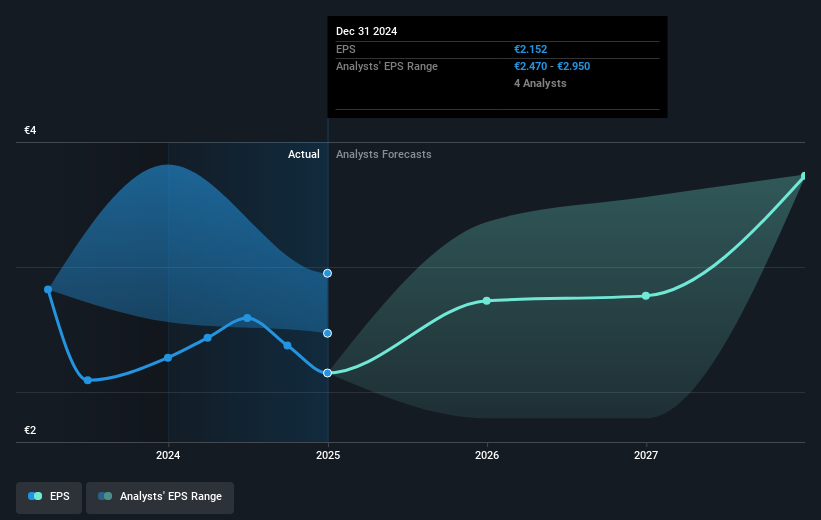The width and height of the screenshot is (821, 520).
Task: Select the lower analyst range marker at 2025
Action: [327, 333]
